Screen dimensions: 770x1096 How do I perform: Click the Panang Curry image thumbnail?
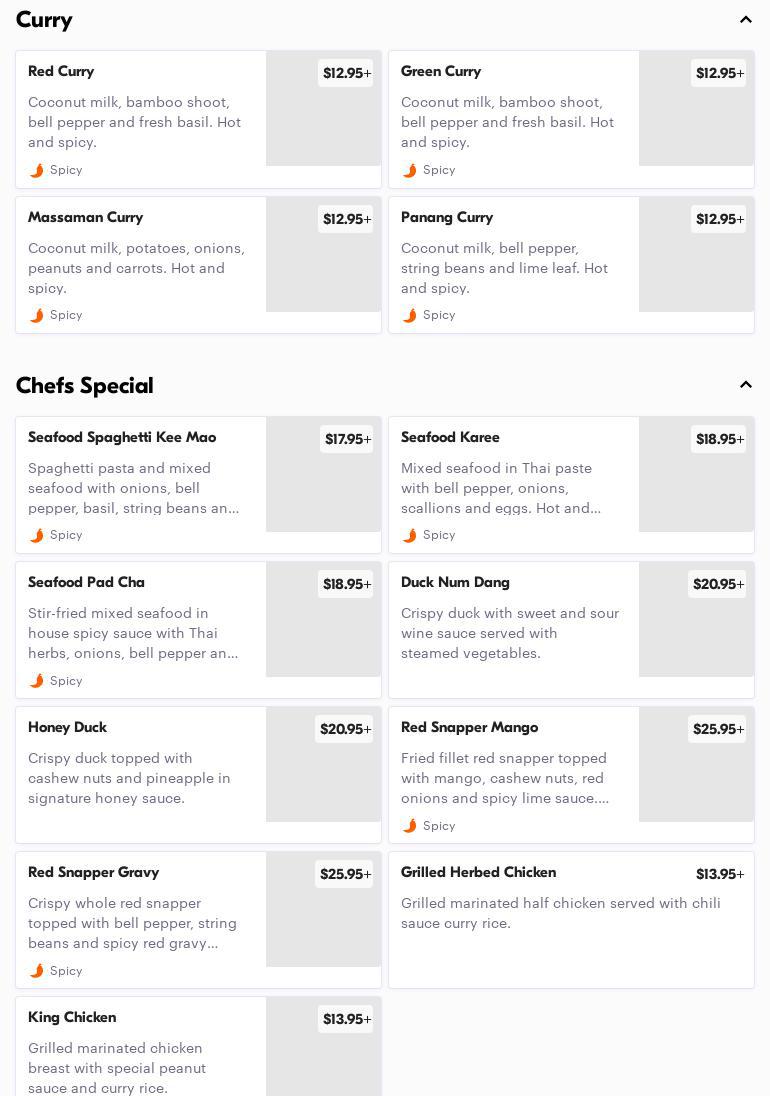coord(696,265)
